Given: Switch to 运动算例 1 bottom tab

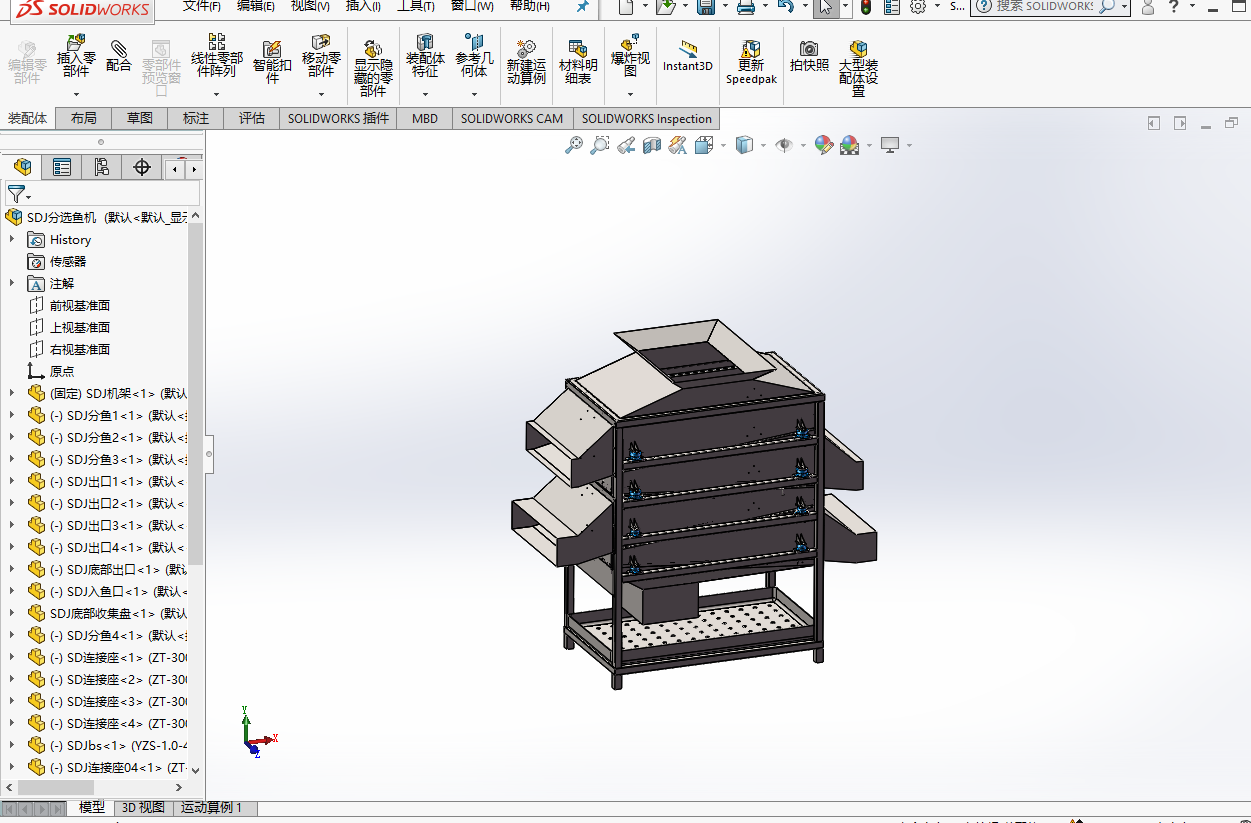Looking at the screenshot, I should click(212, 807).
